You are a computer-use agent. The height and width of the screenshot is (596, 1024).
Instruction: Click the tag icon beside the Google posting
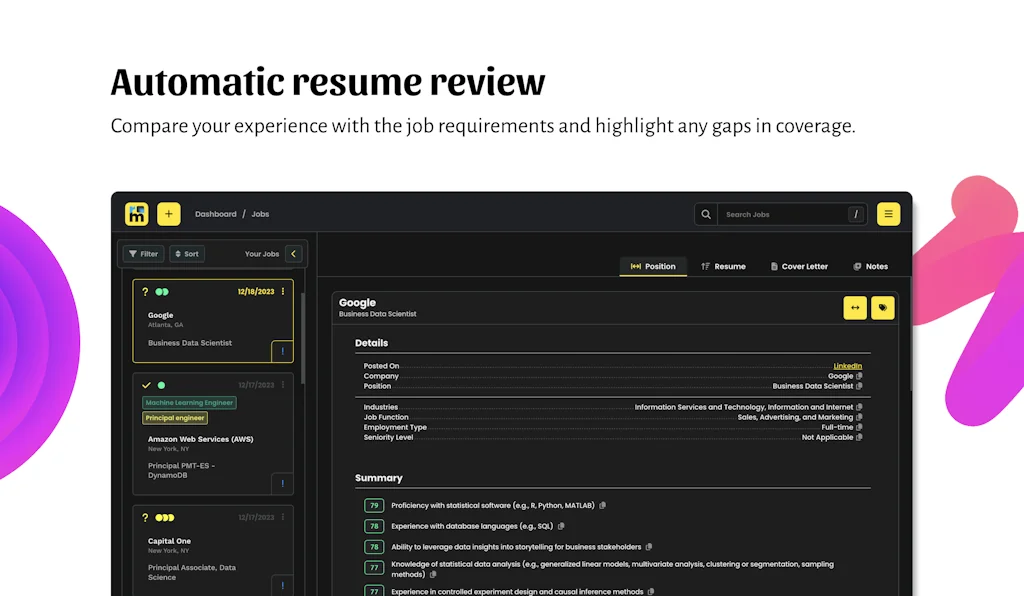883,308
